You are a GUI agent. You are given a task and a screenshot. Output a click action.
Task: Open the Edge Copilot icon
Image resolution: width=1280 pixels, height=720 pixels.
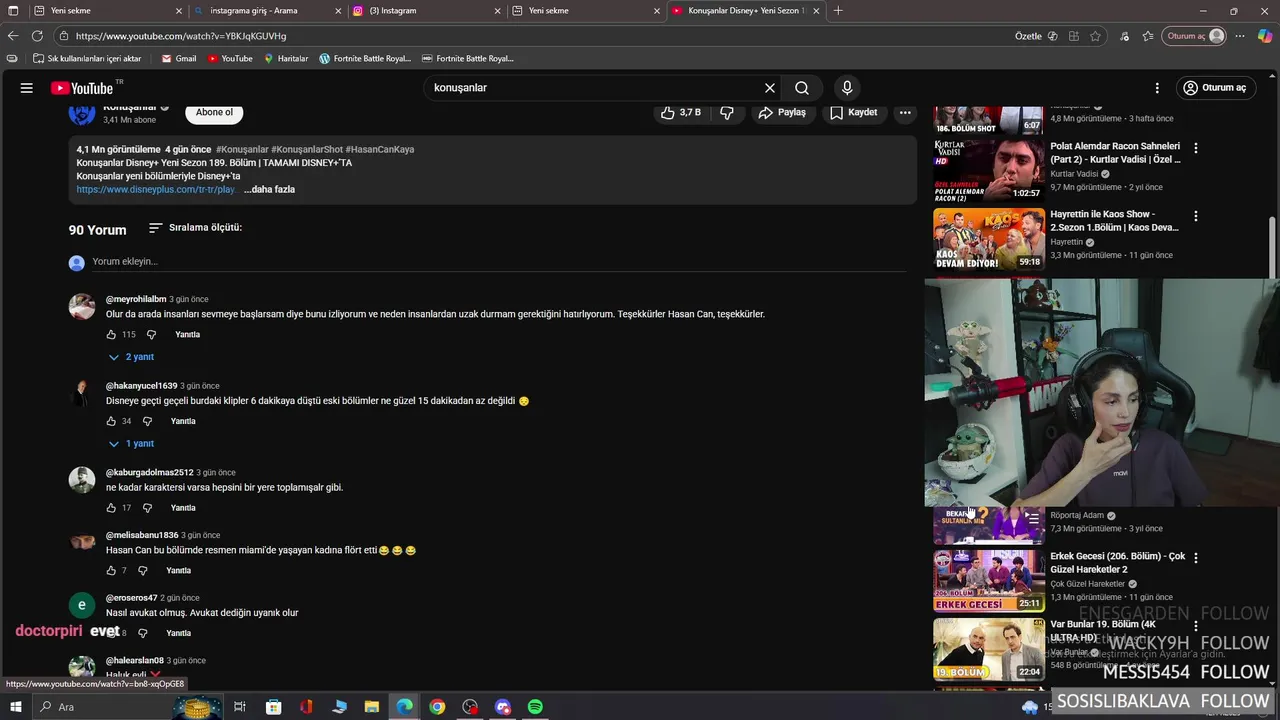coord(1265,36)
